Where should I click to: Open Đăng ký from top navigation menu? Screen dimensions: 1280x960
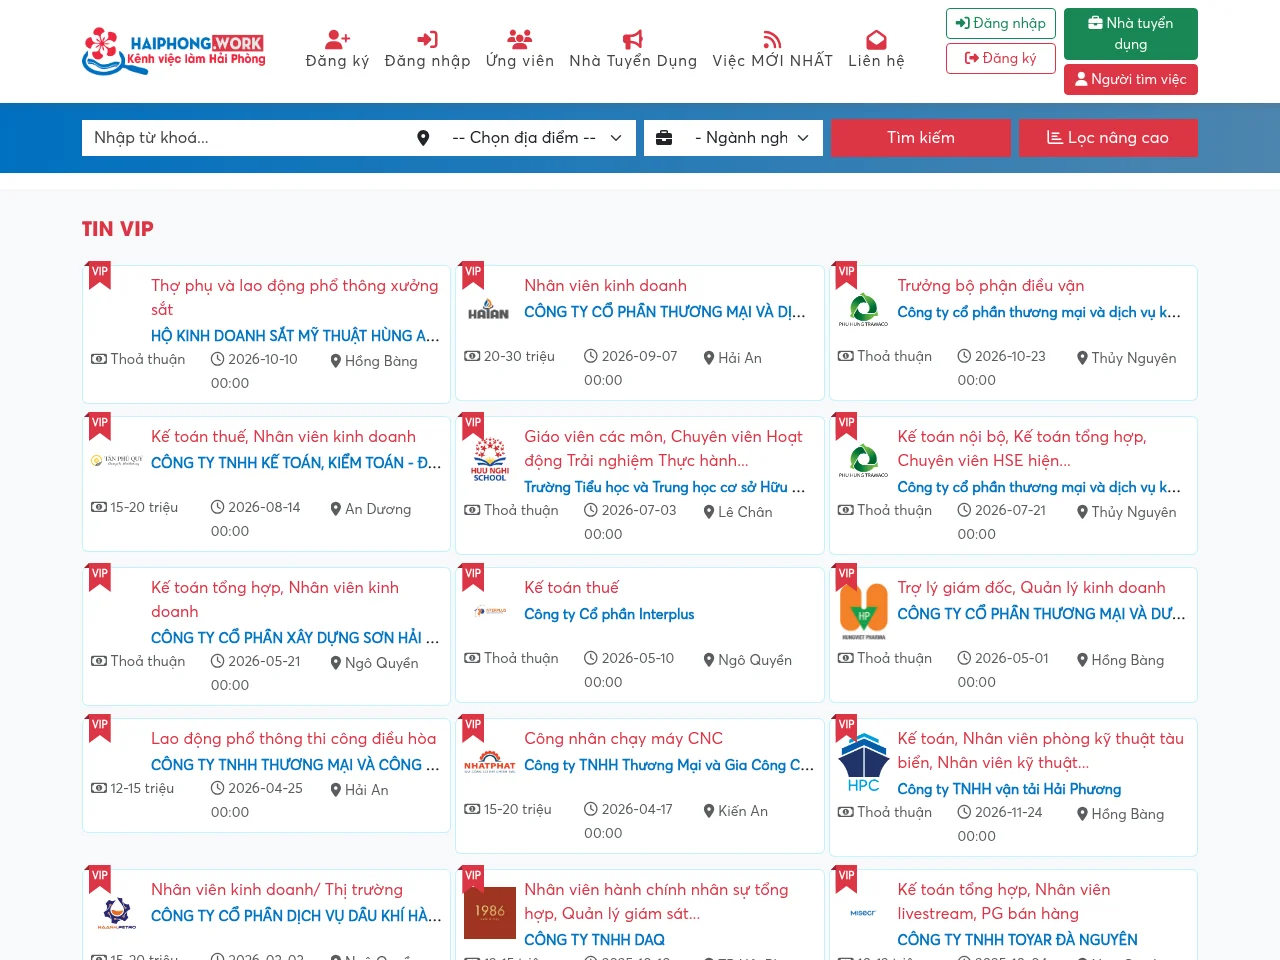[x=338, y=49]
